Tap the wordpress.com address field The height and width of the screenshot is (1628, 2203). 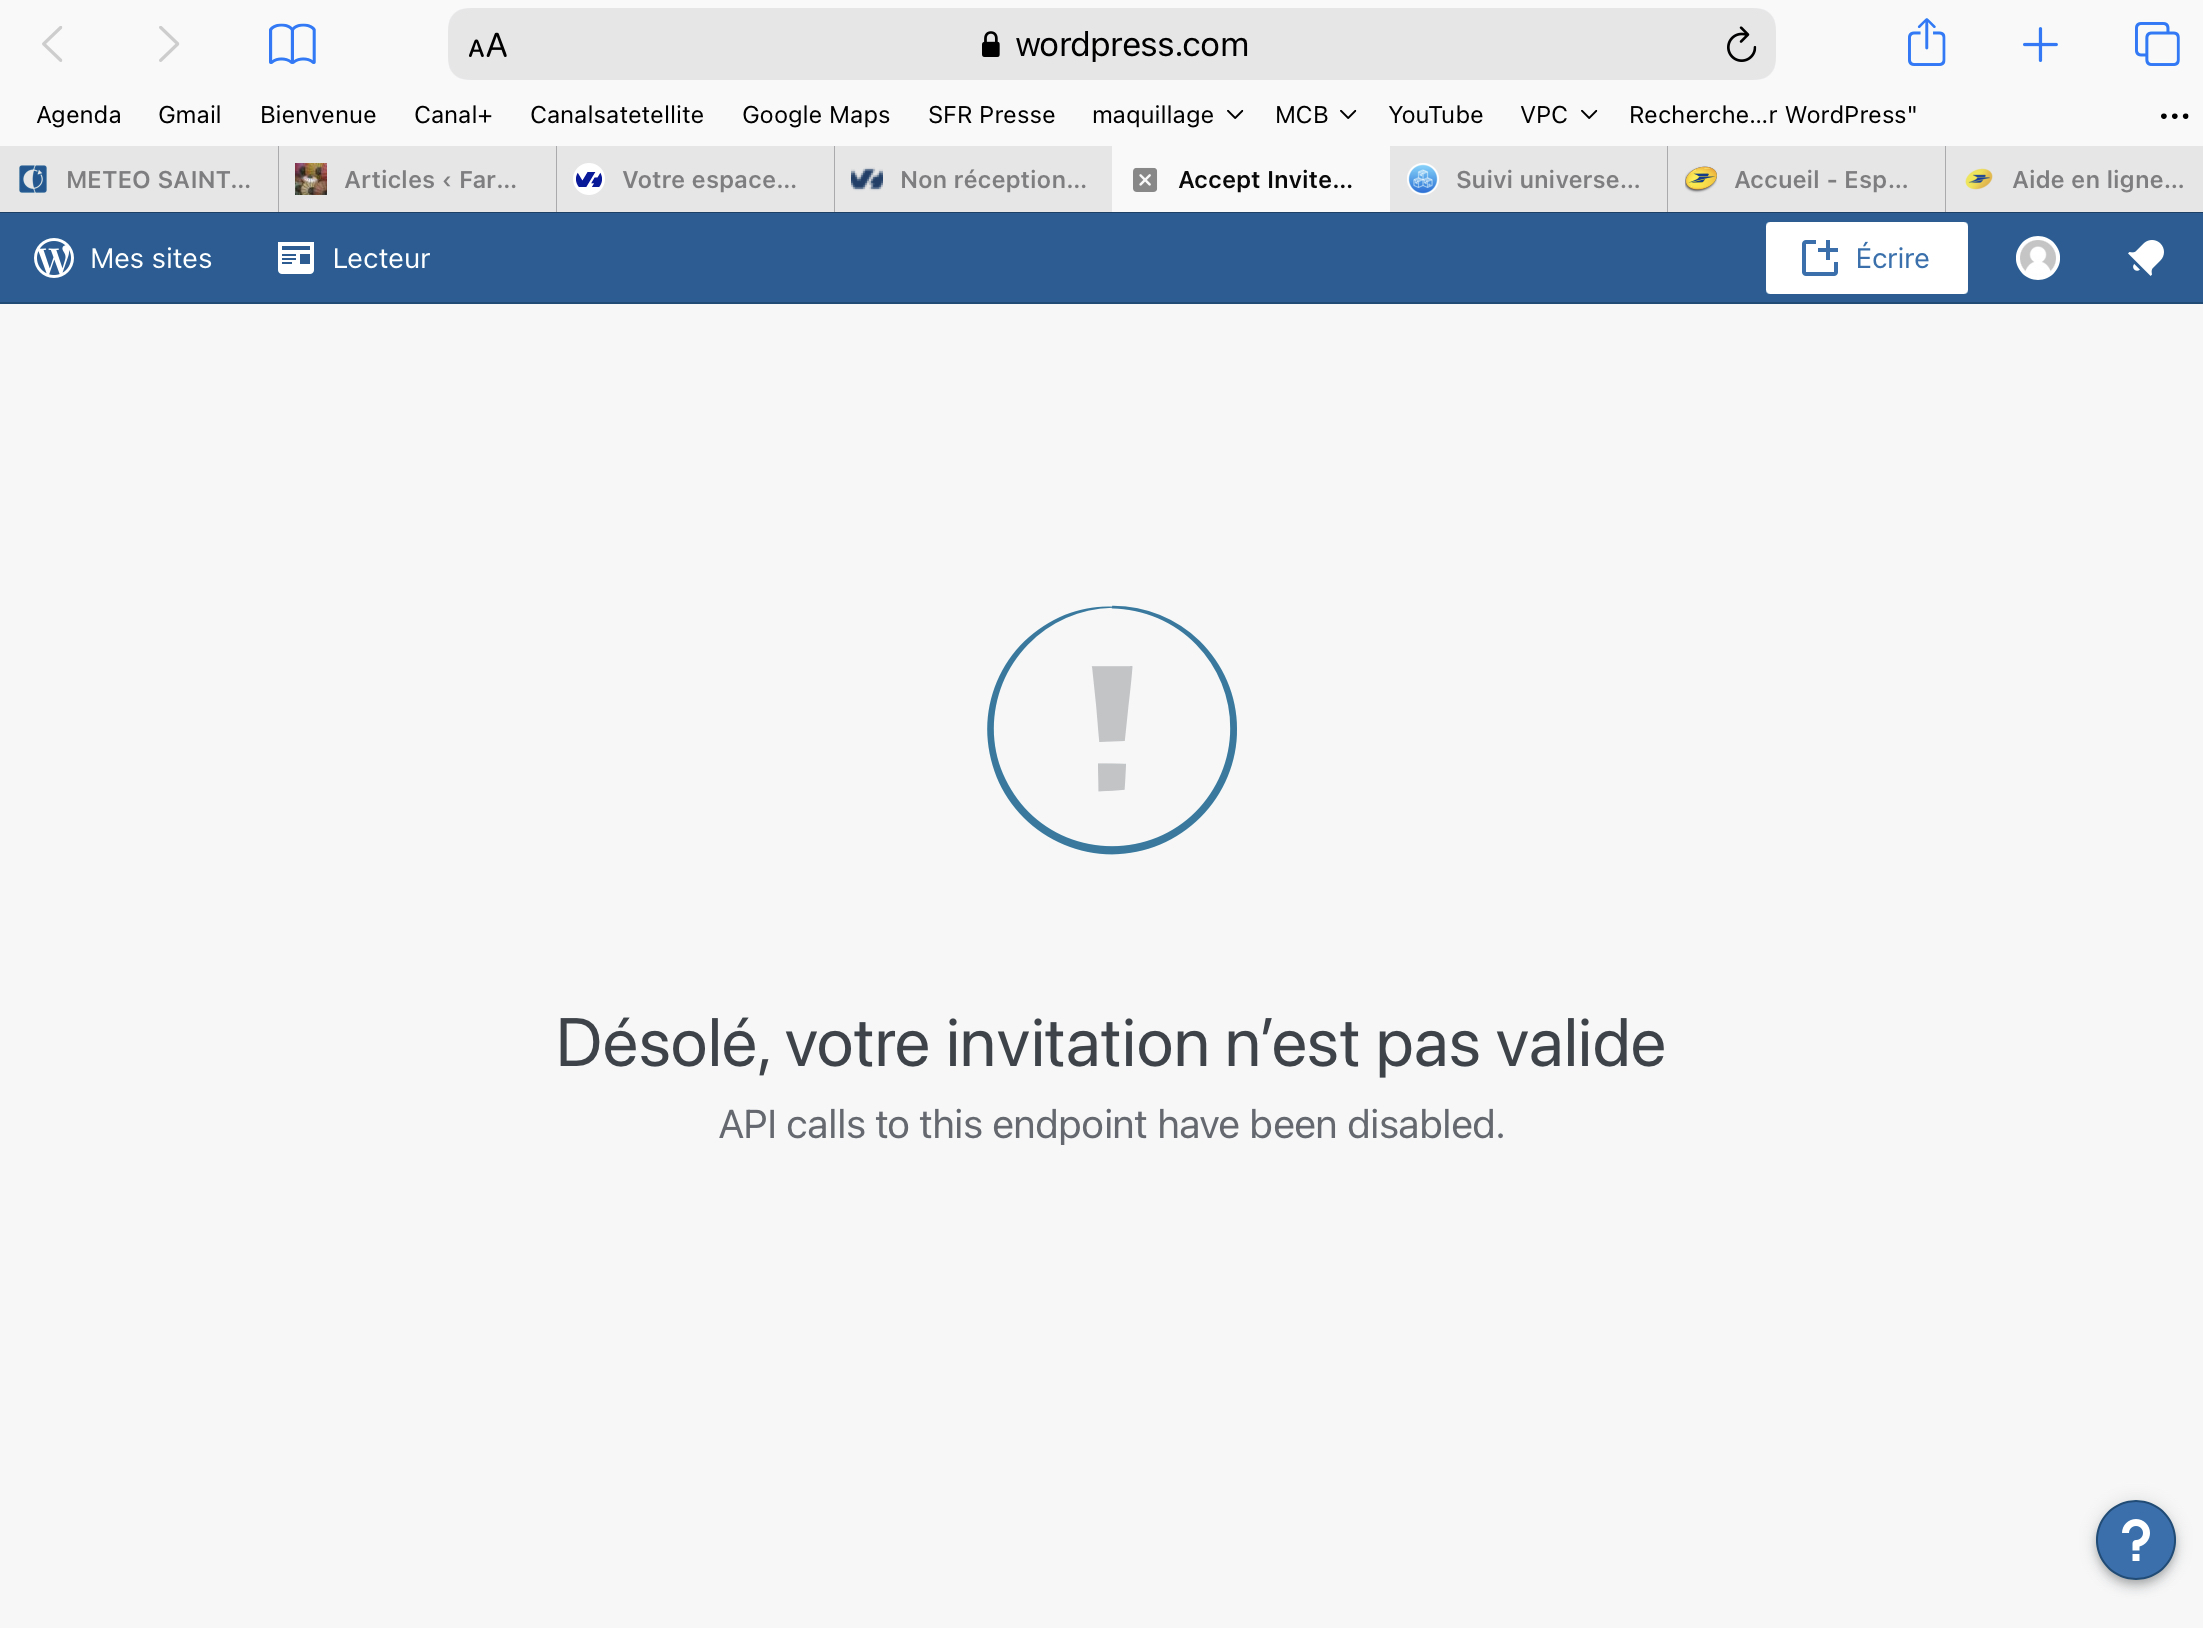(x=1112, y=45)
